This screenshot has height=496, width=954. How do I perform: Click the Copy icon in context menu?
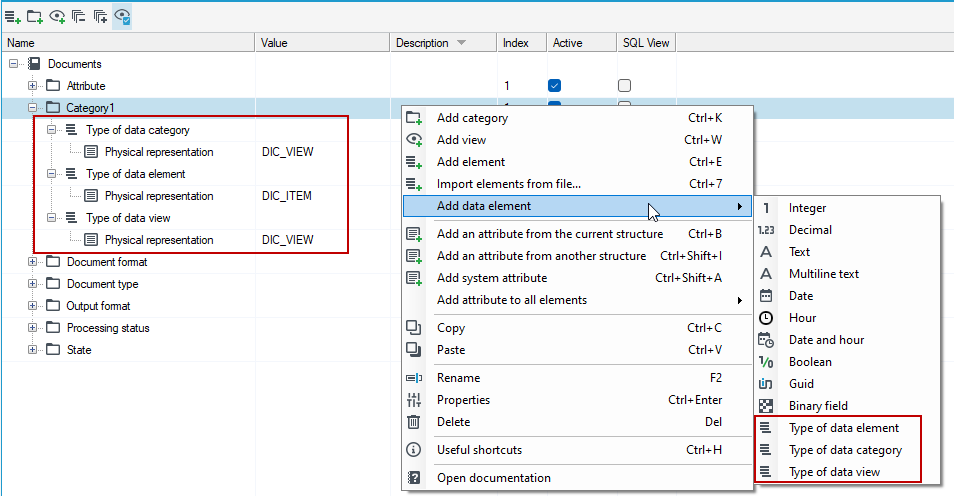[413, 327]
